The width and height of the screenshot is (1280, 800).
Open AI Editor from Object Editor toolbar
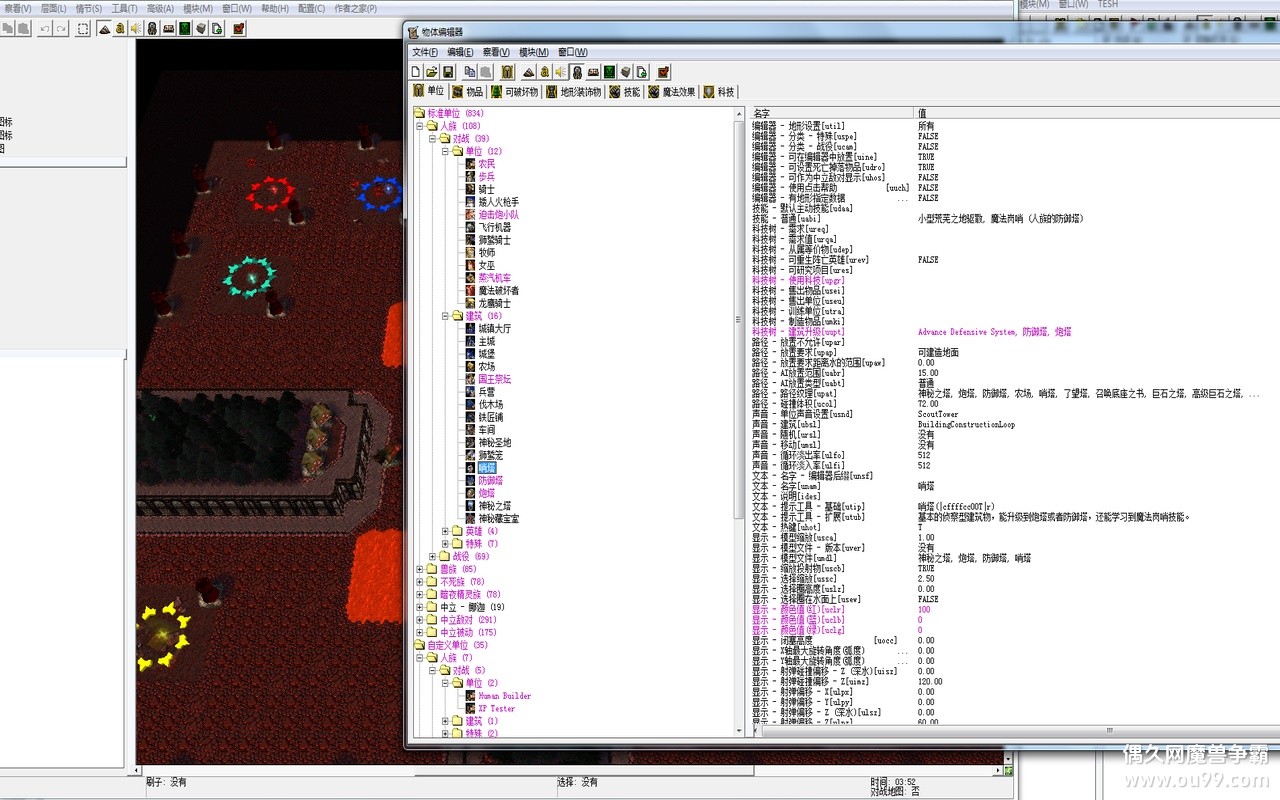coord(609,72)
